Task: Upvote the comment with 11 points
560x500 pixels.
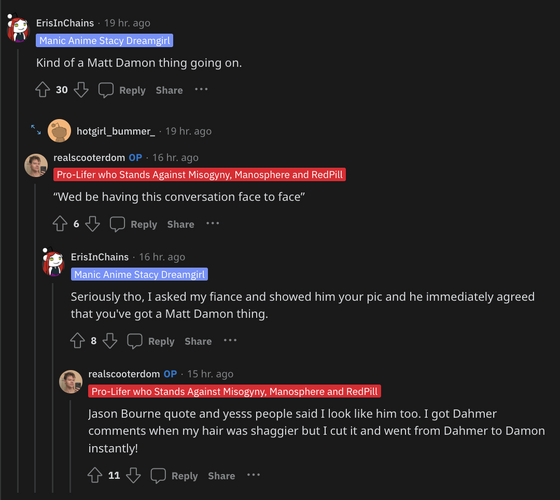Action: (95, 475)
